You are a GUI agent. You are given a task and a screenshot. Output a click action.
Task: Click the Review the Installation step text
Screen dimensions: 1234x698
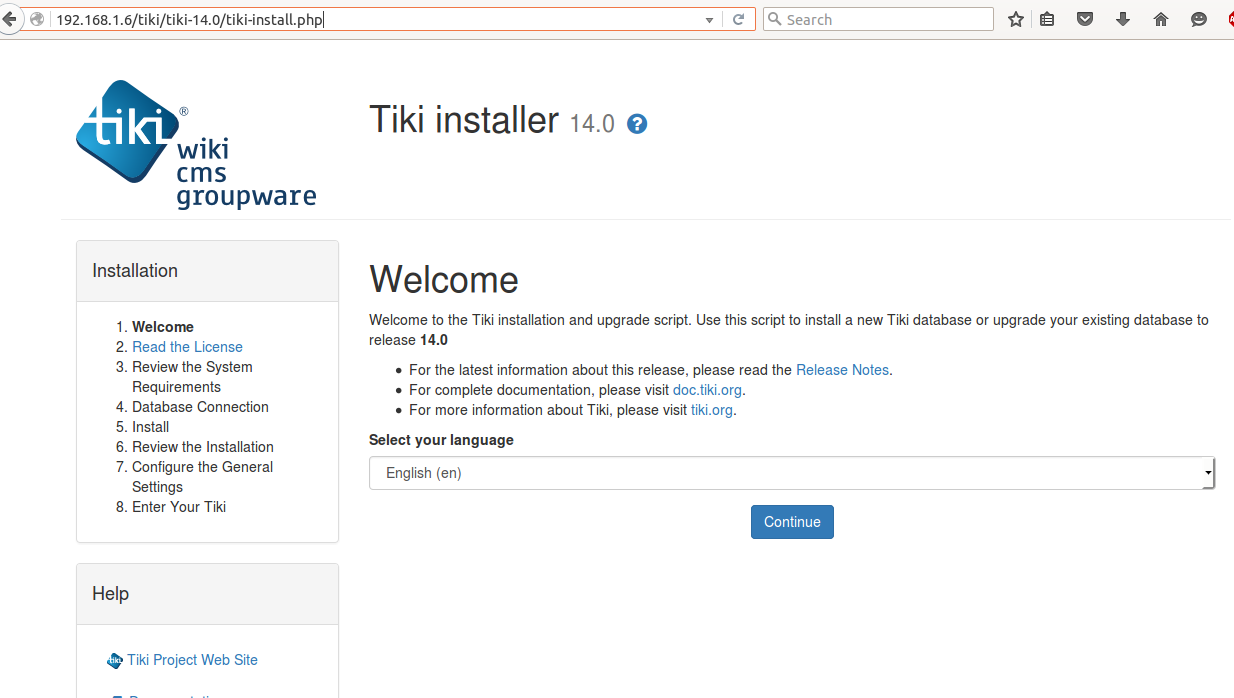203,447
